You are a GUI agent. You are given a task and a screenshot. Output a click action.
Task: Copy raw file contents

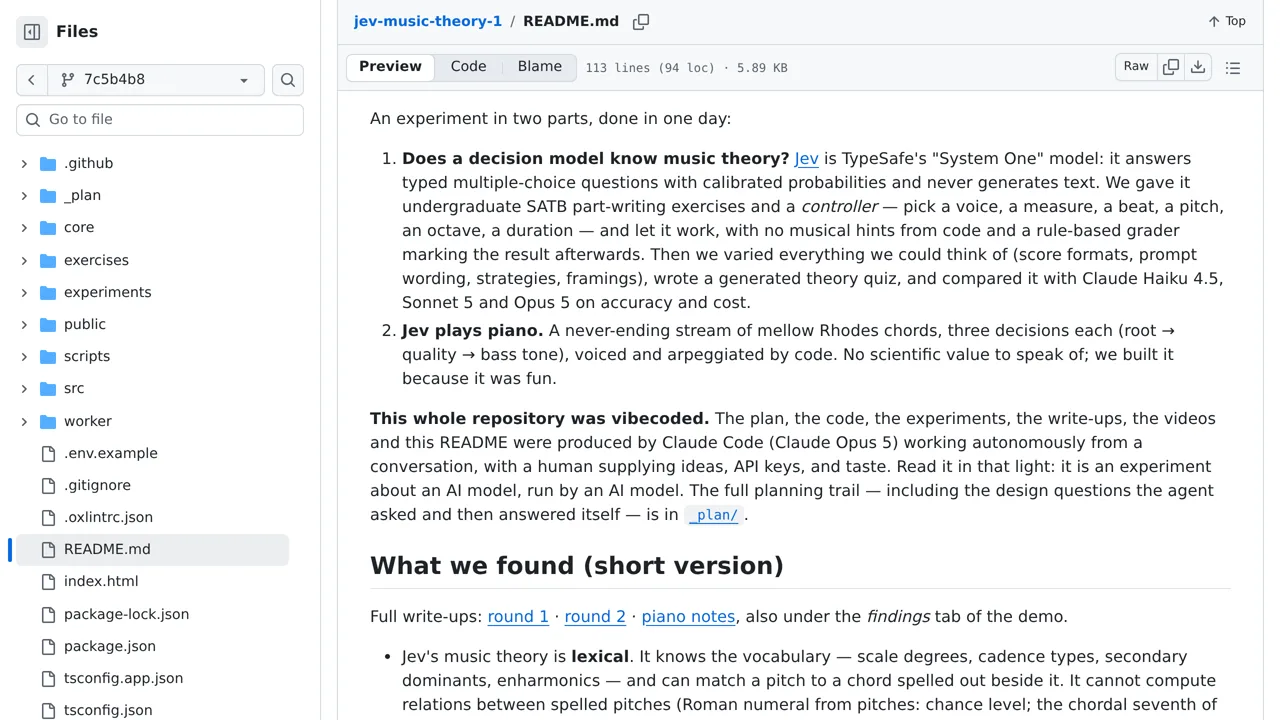click(1171, 67)
